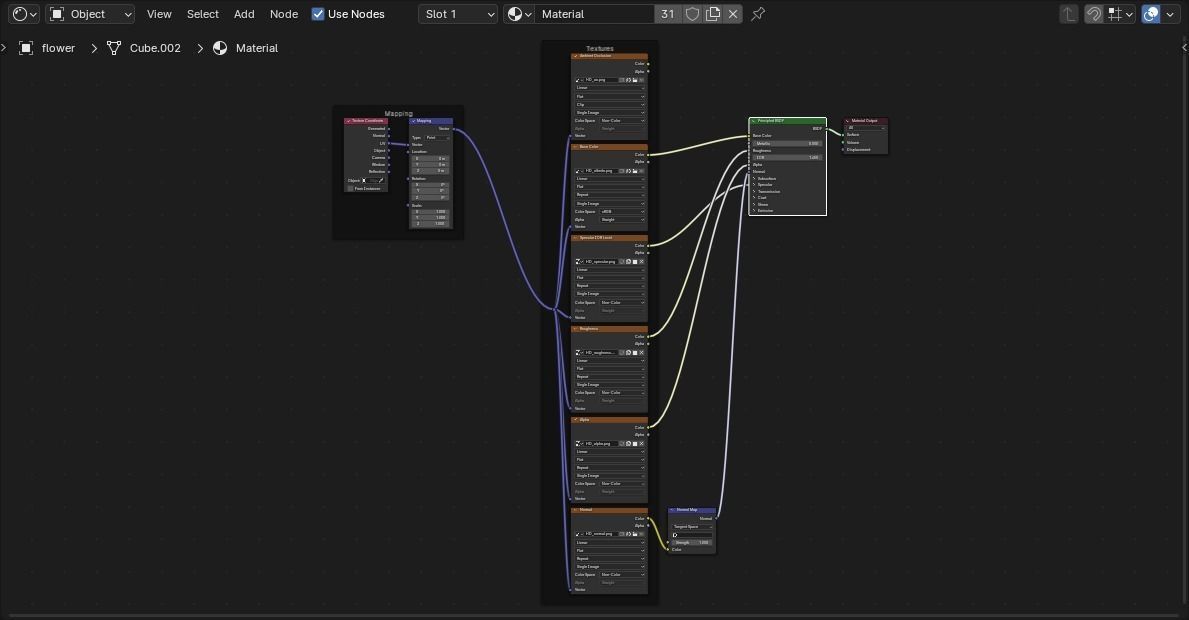Collapse the Base Color texture node
The width and height of the screenshot is (1189, 620).
tap(575, 146)
